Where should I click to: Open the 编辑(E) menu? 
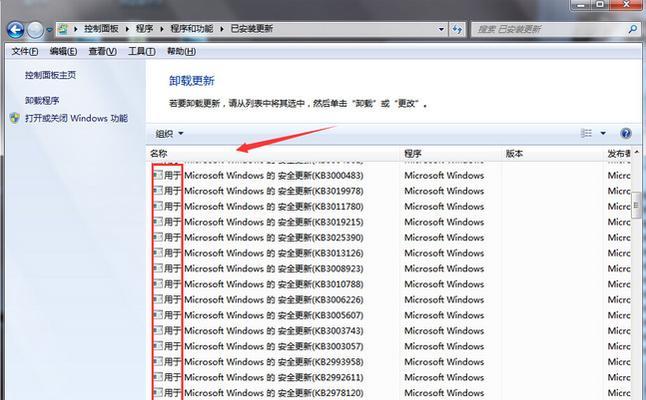63,51
